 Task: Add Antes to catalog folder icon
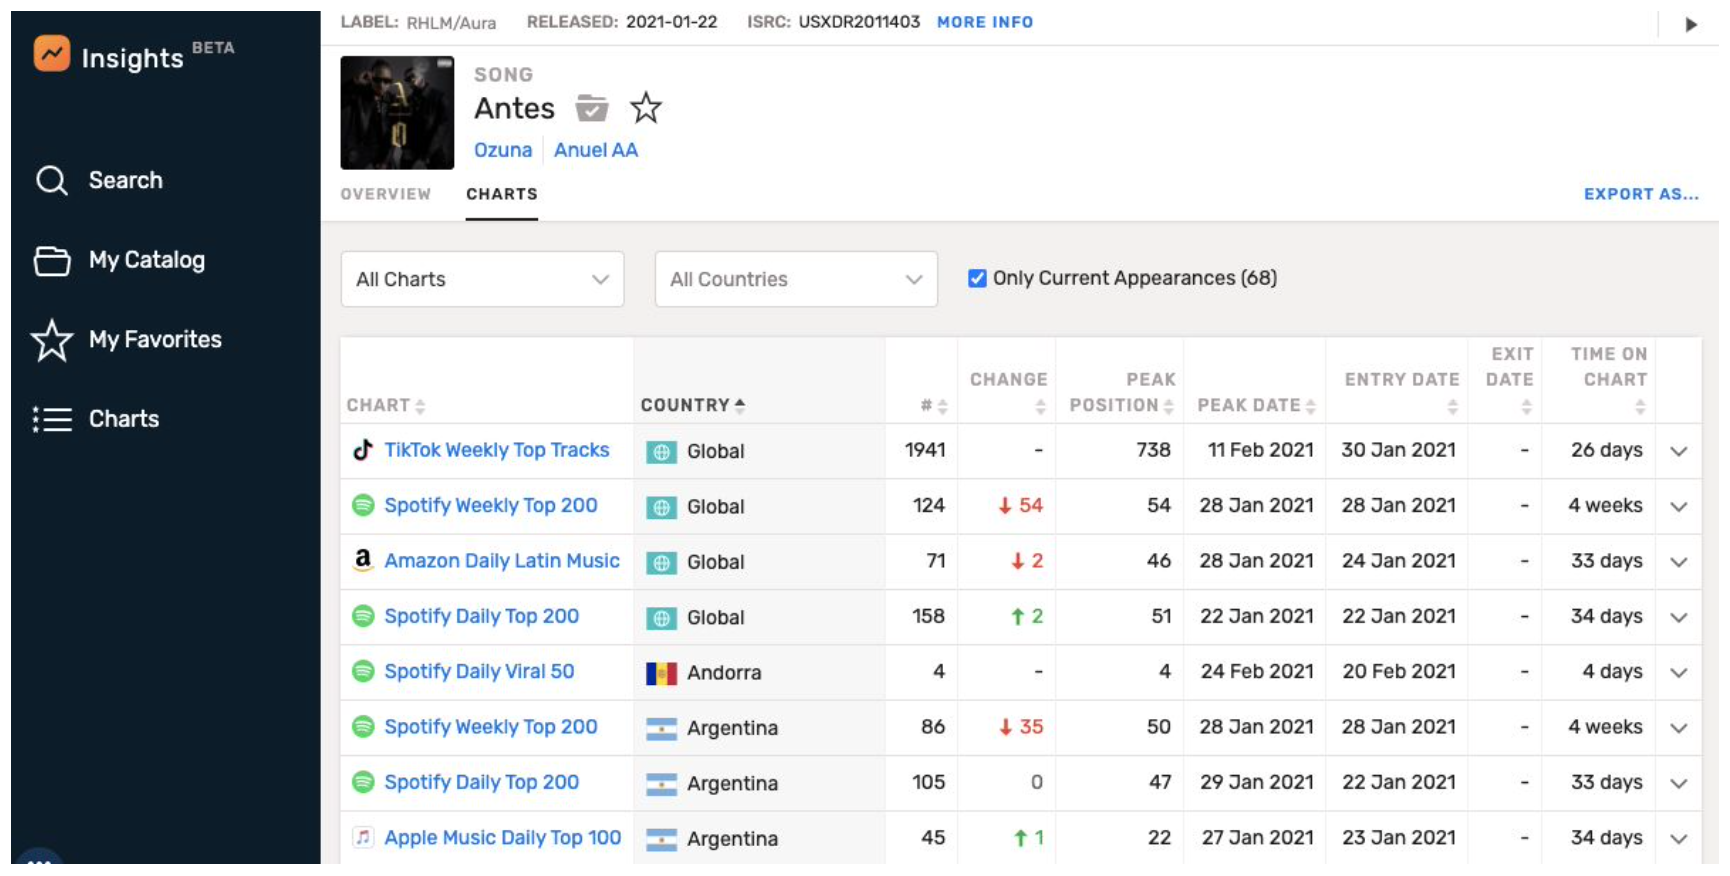click(592, 108)
